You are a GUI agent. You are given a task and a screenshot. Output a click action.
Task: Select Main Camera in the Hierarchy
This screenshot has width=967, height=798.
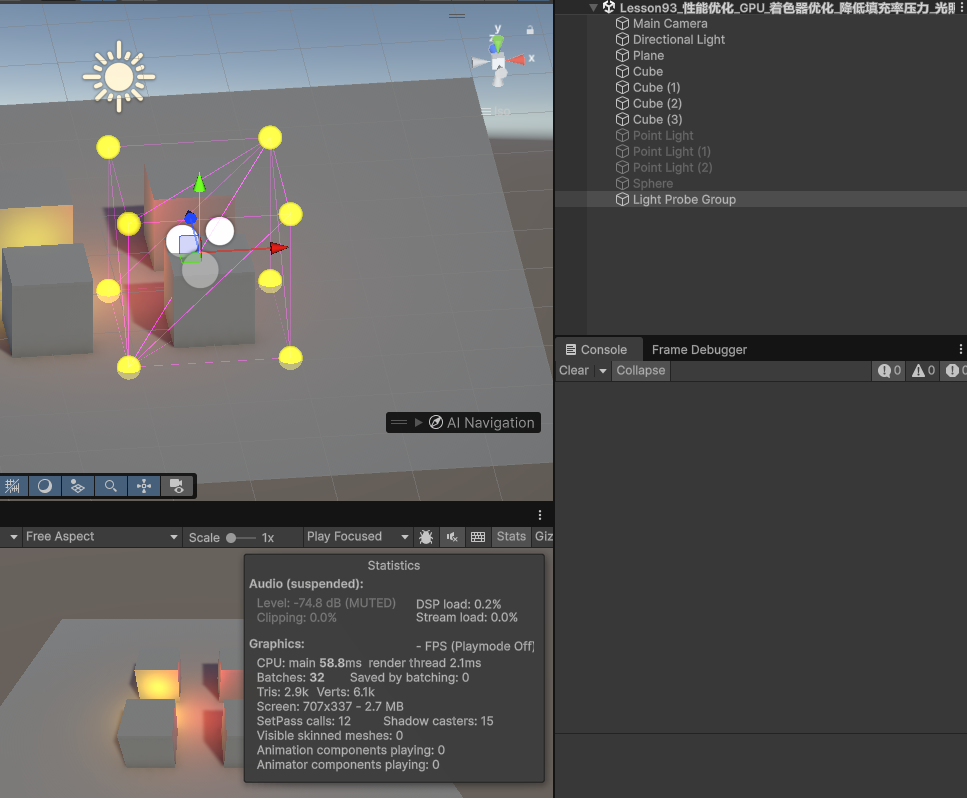[x=669, y=23]
